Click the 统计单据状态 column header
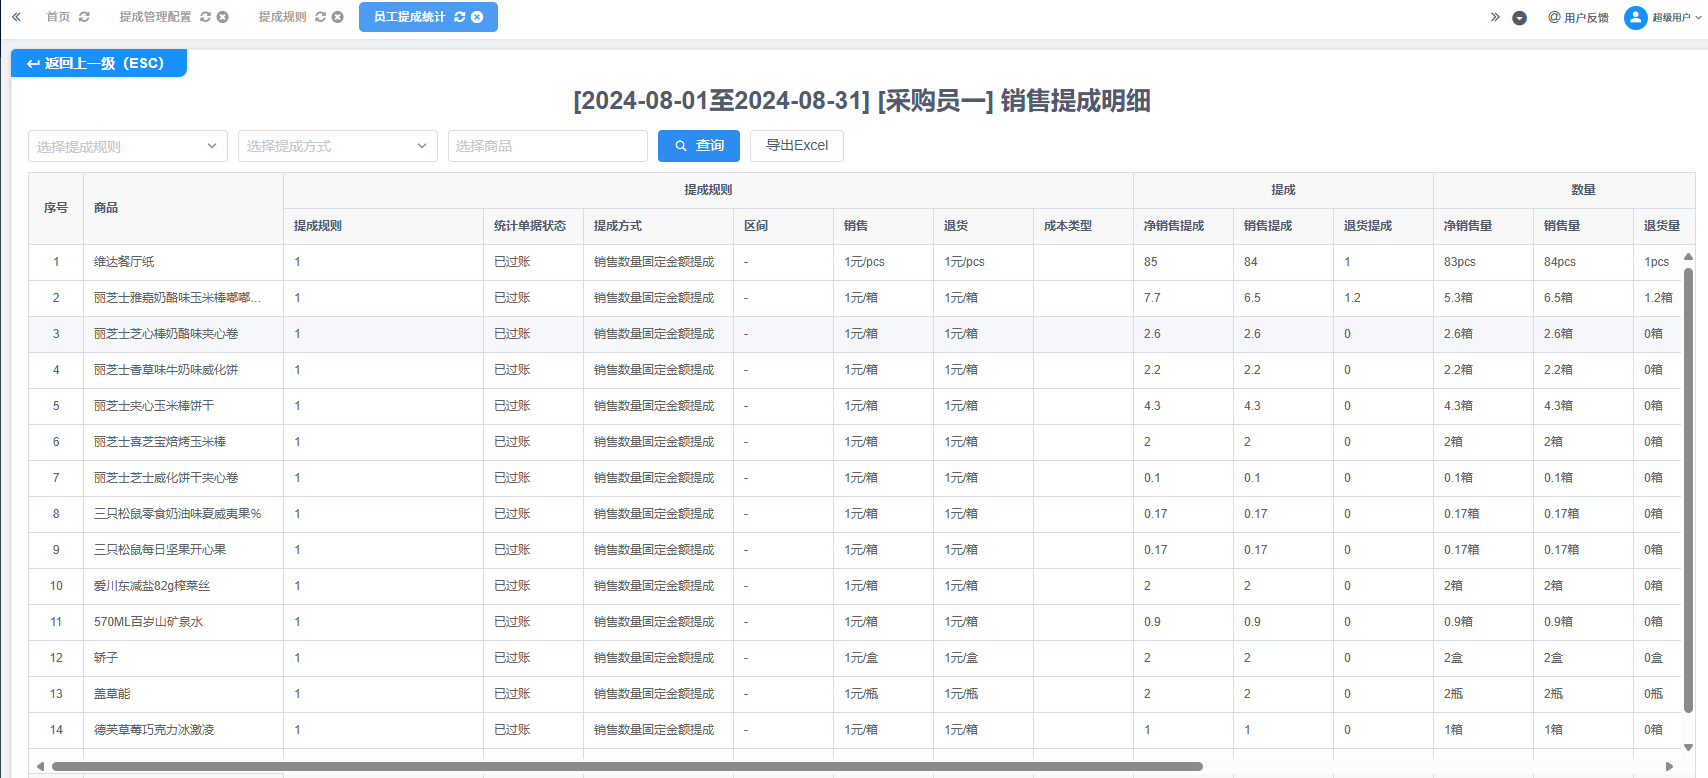Viewport: 1708px width, 778px height. tap(534, 226)
